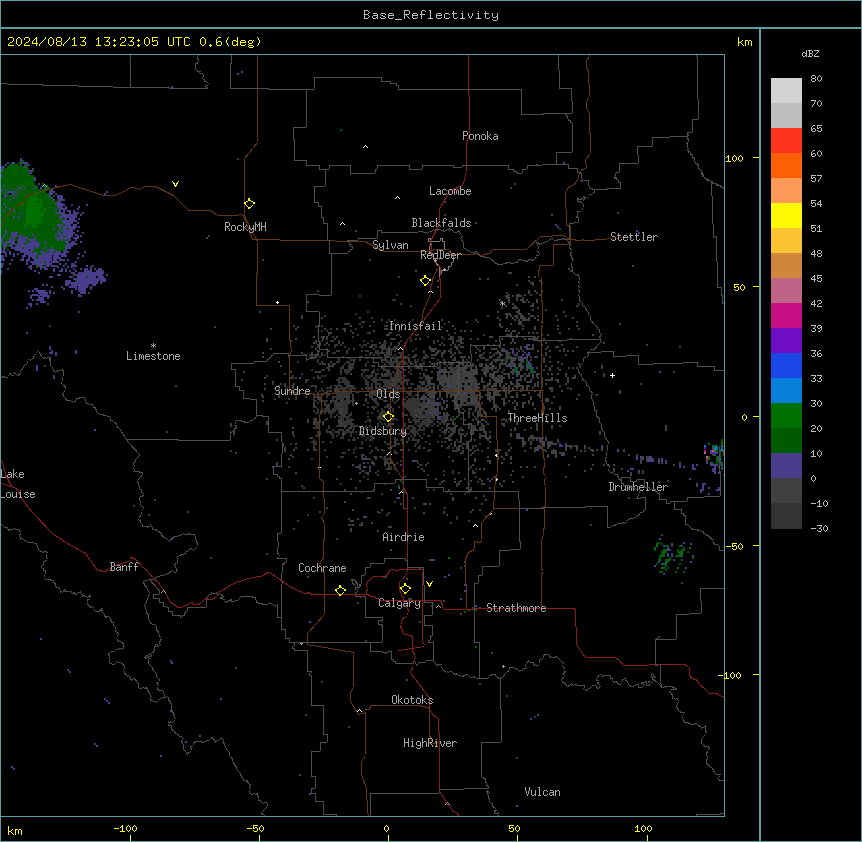This screenshot has height=842, width=862.
Task: Select the light blue 33–30 dBZ legend swatch
Action: click(x=786, y=391)
